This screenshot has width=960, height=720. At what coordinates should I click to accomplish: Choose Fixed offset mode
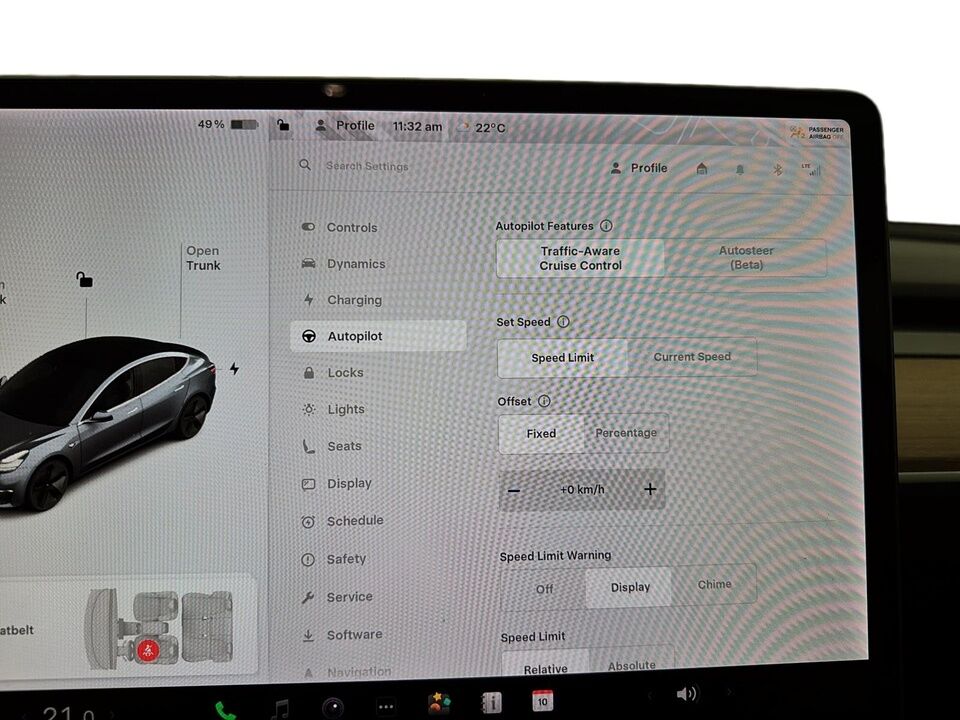541,433
